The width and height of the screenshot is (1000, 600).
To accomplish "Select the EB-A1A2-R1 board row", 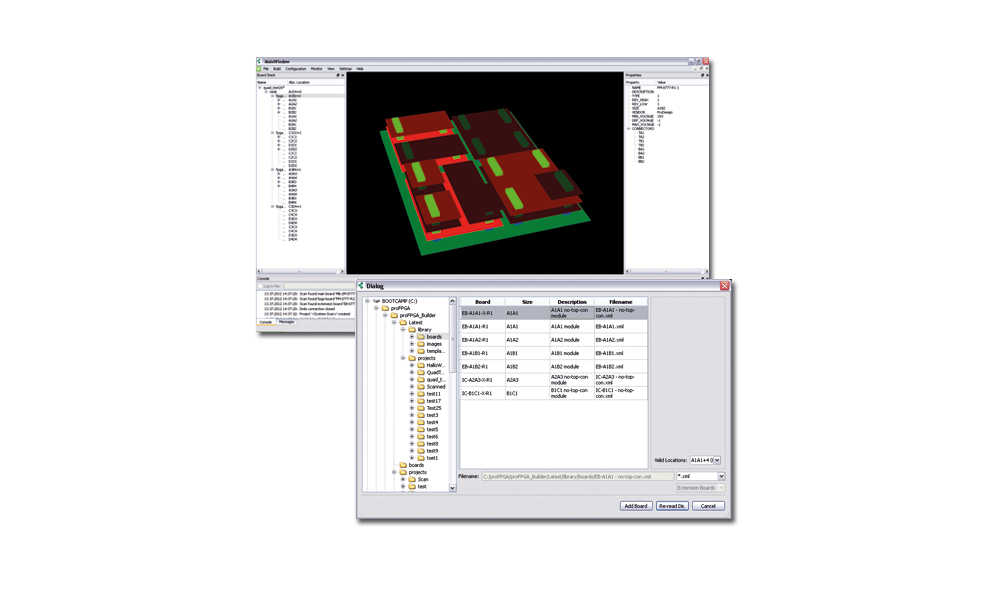I will (x=554, y=340).
